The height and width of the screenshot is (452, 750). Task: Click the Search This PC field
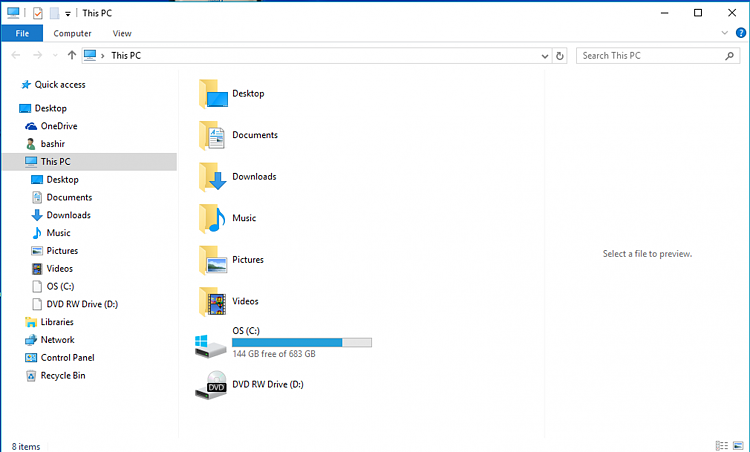point(658,56)
